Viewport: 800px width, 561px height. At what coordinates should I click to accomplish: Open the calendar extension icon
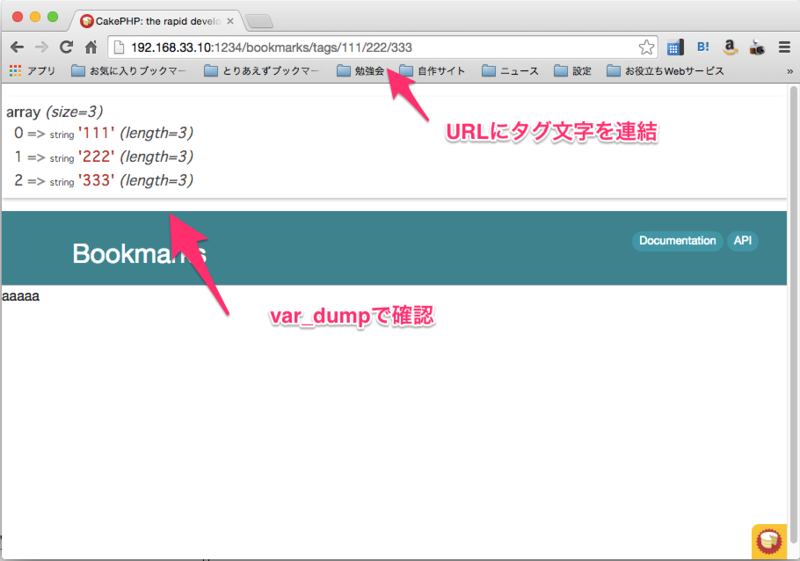click(x=675, y=47)
